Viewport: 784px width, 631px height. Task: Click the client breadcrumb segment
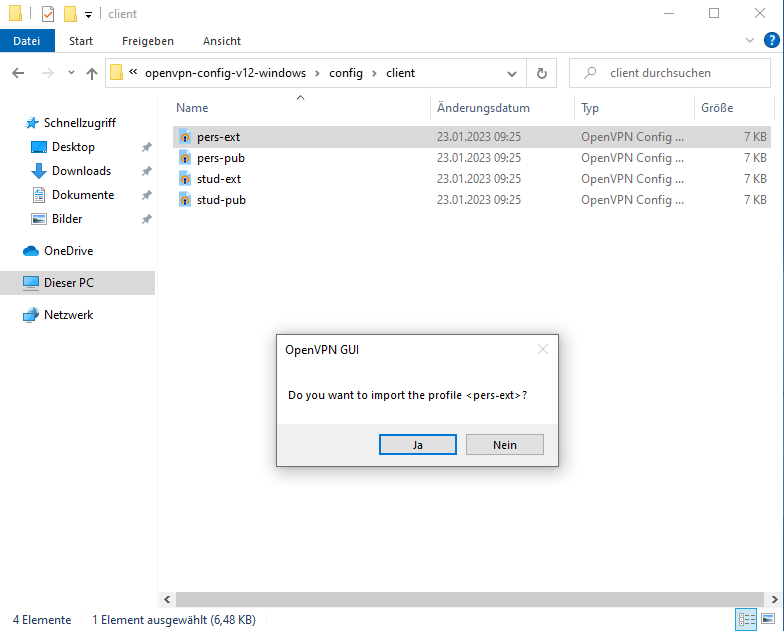point(400,73)
